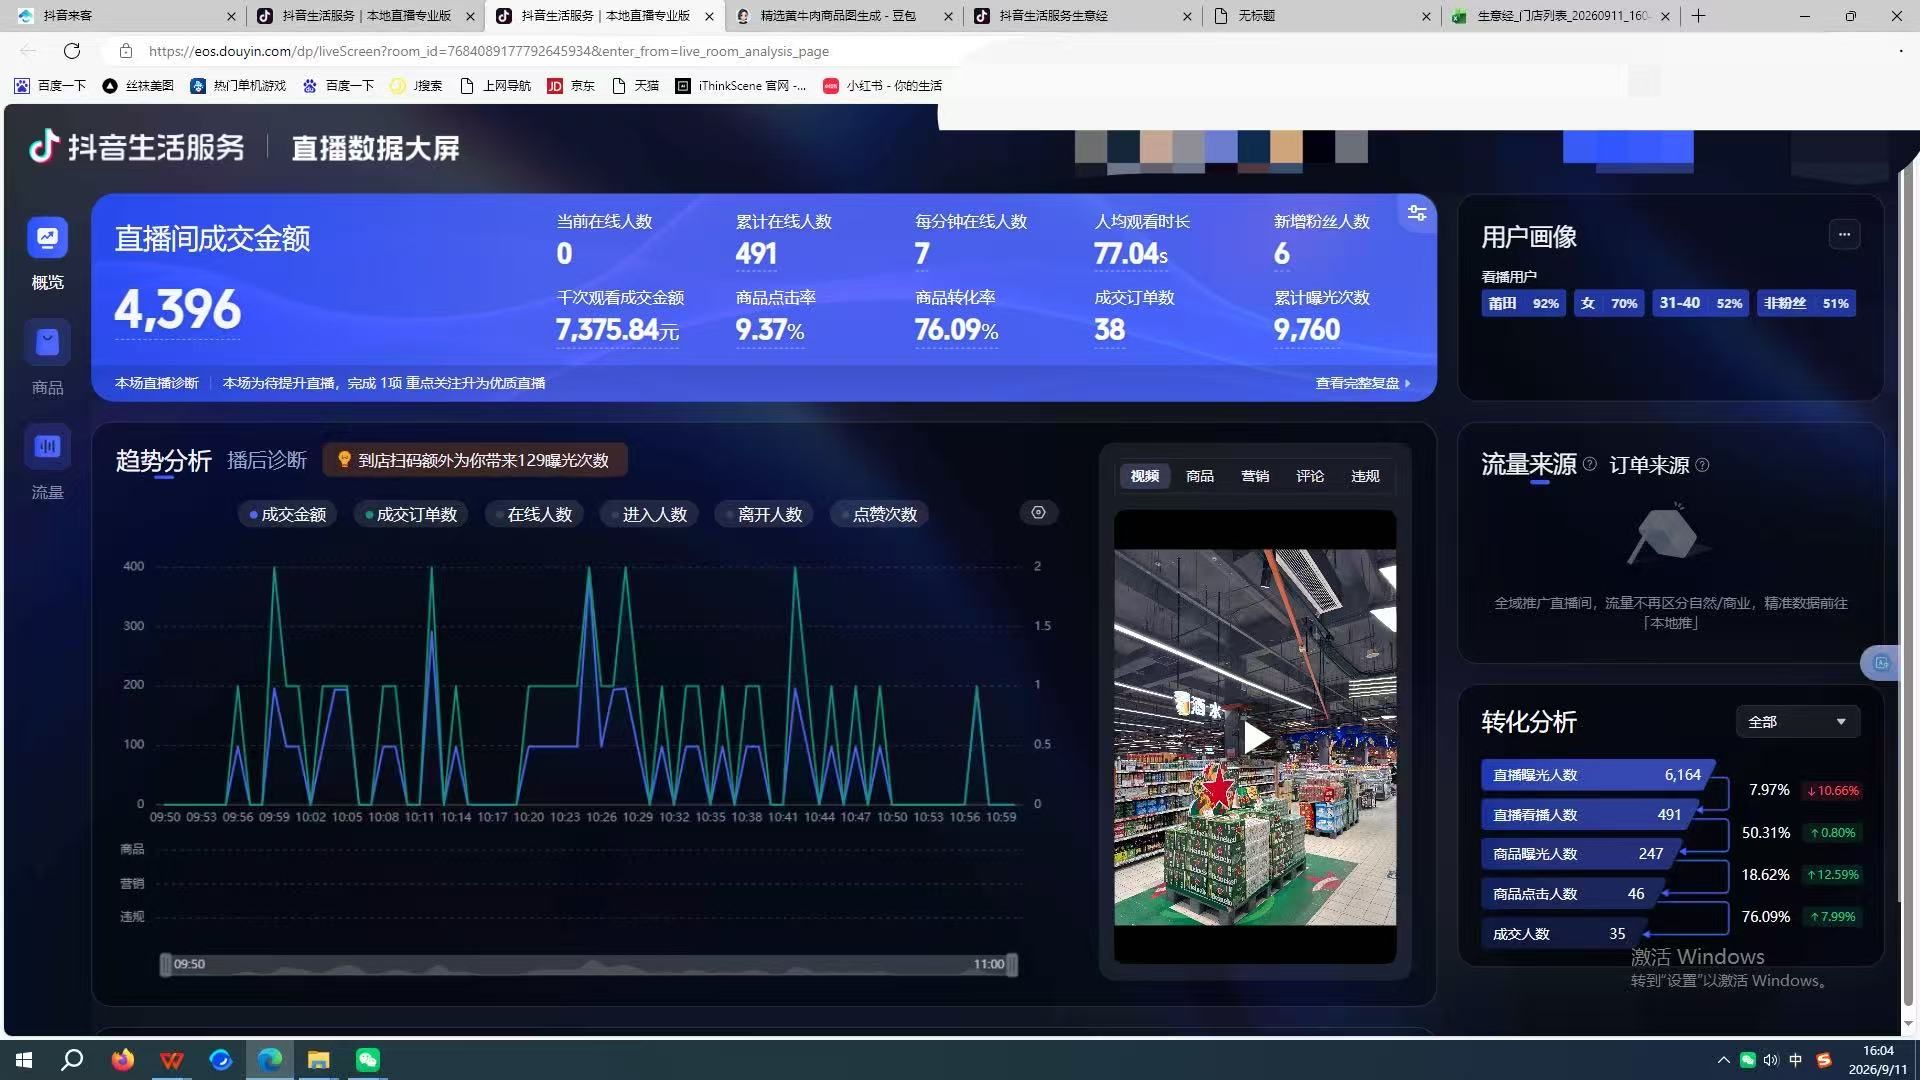
Task: Open a new browser tab
Action: [x=1698, y=16]
